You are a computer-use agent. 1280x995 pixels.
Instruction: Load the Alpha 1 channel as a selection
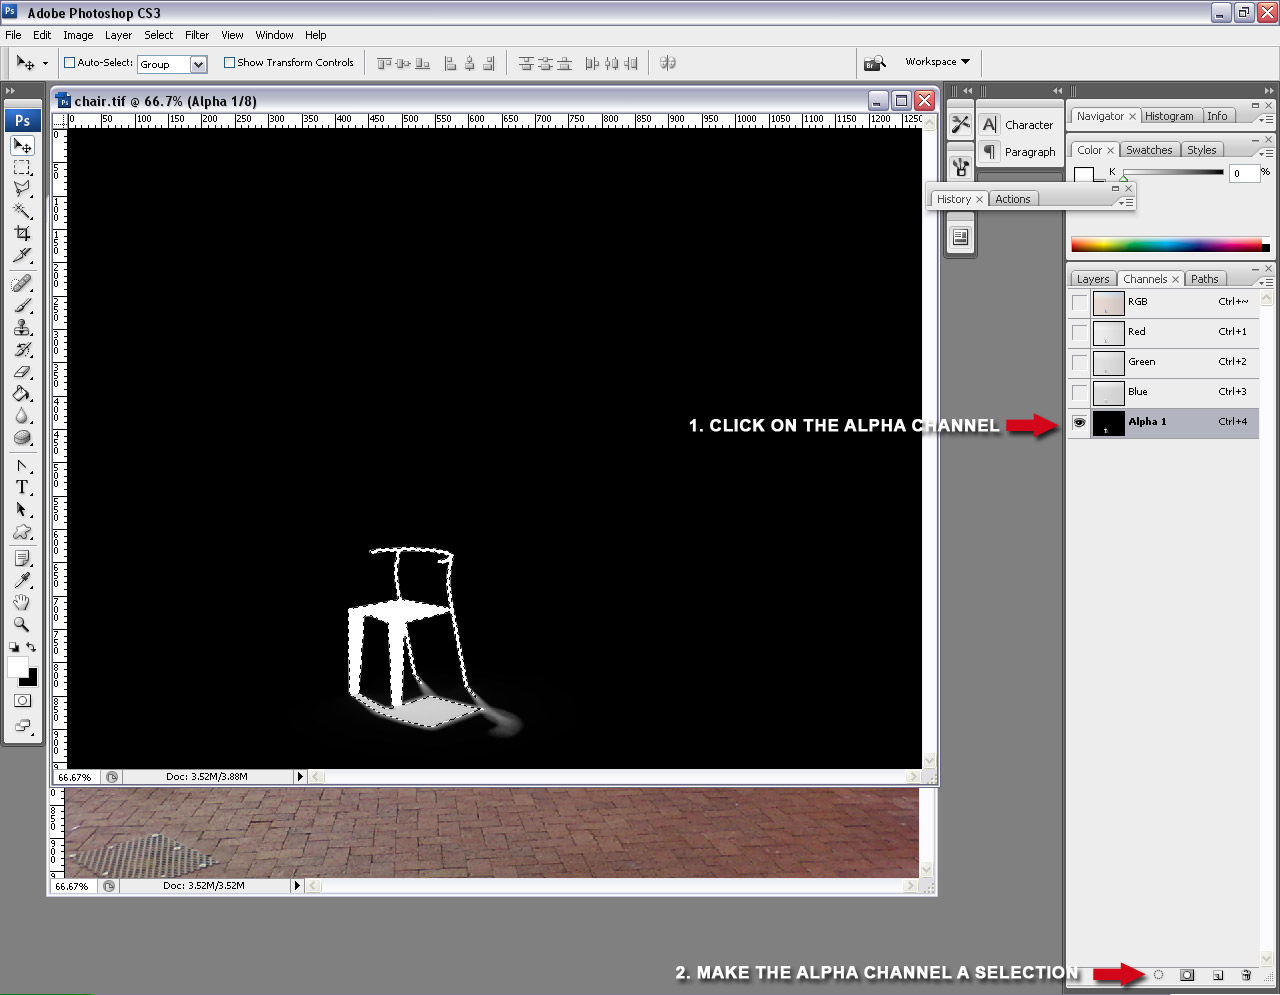pyautogui.click(x=1157, y=975)
